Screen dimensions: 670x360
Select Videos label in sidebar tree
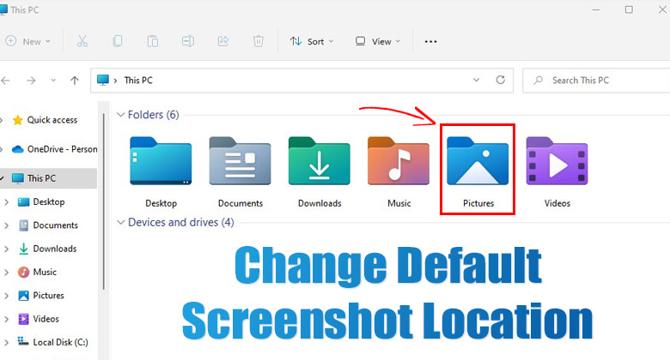46,319
